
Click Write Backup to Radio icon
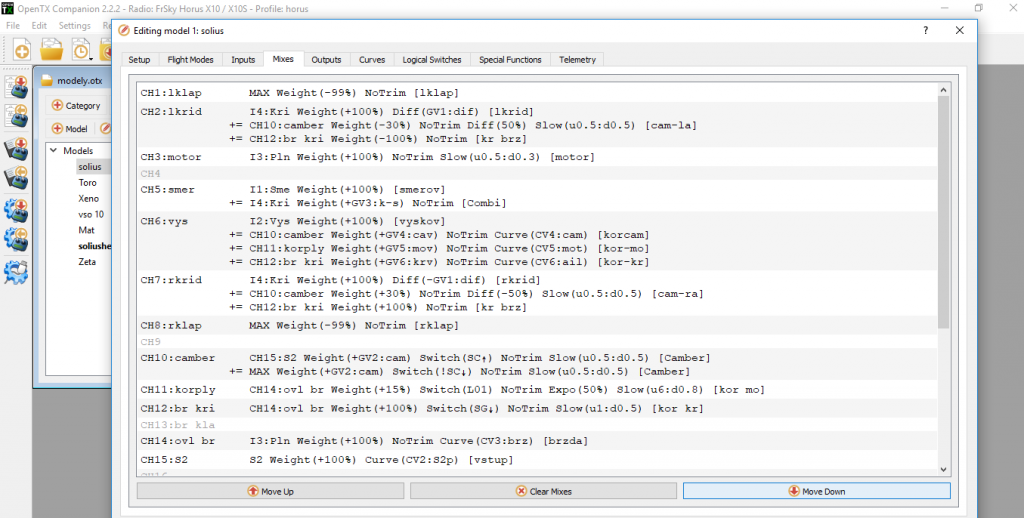(x=16, y=149)
